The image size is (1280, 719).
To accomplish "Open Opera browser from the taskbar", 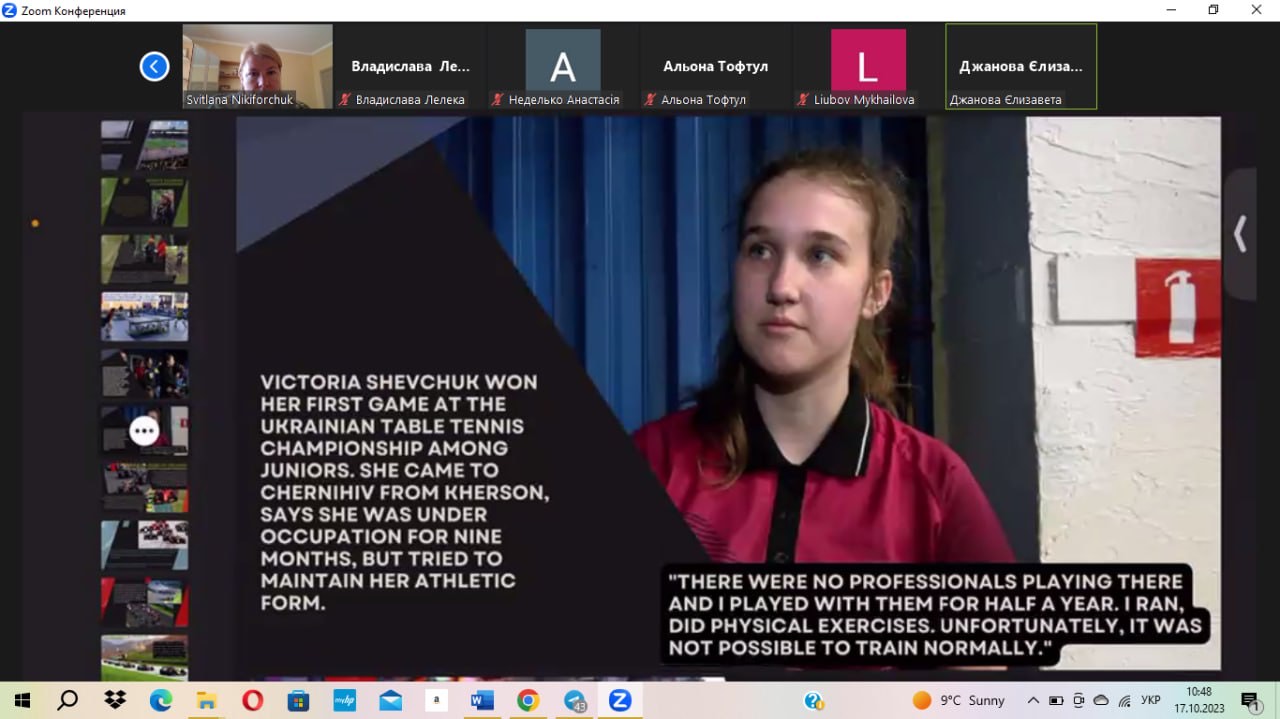I will coord(252,701).
